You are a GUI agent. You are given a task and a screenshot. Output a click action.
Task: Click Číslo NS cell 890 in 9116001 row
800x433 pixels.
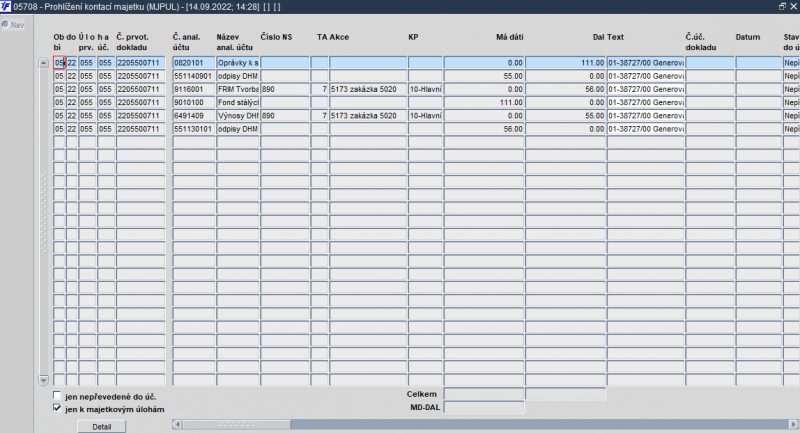pos(285,89)
